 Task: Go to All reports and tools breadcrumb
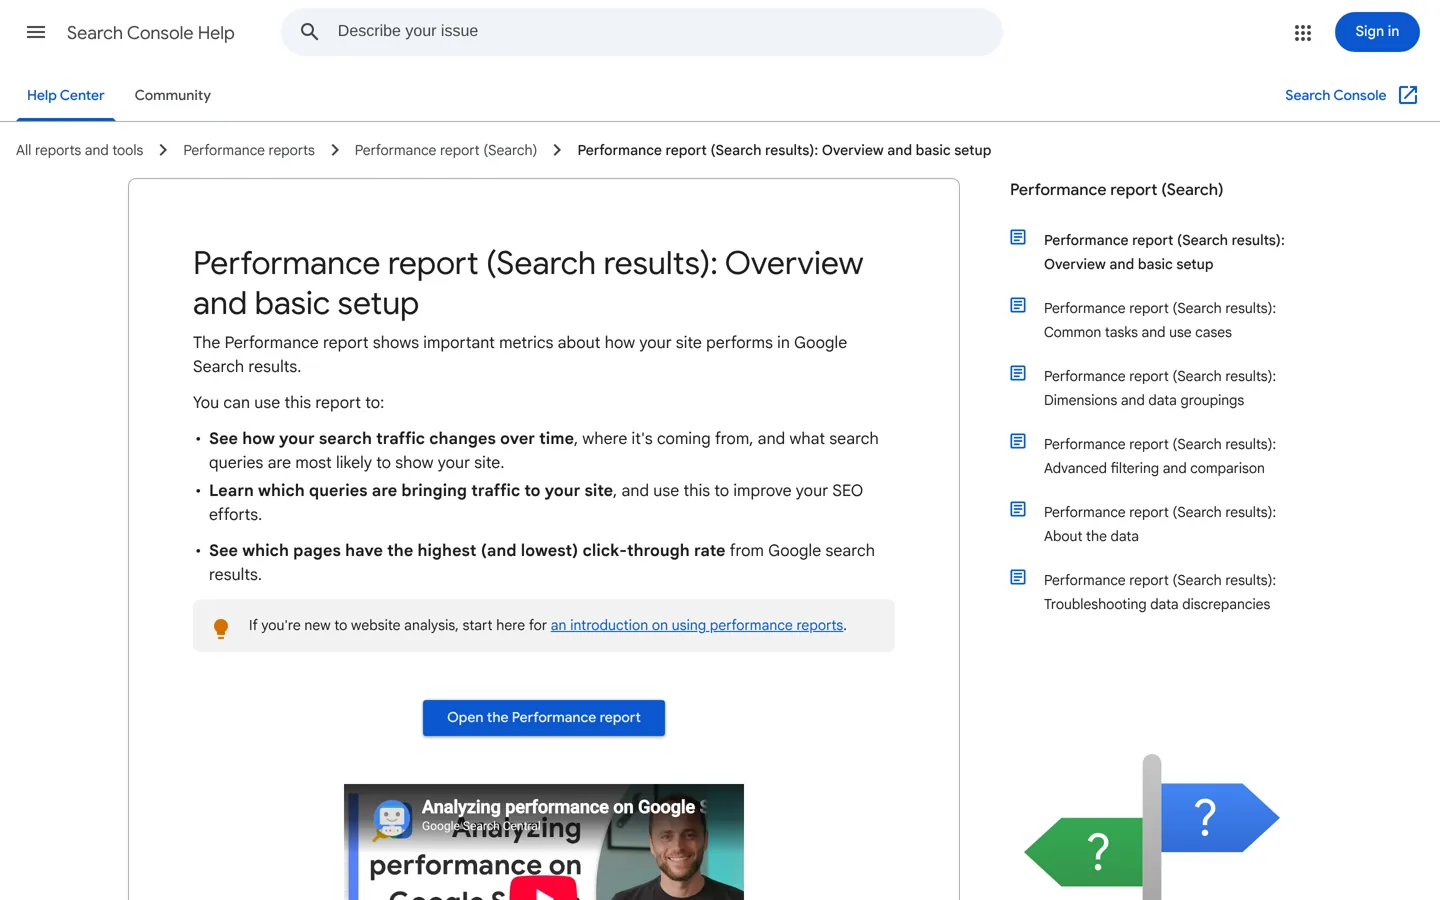click(80, 150)
